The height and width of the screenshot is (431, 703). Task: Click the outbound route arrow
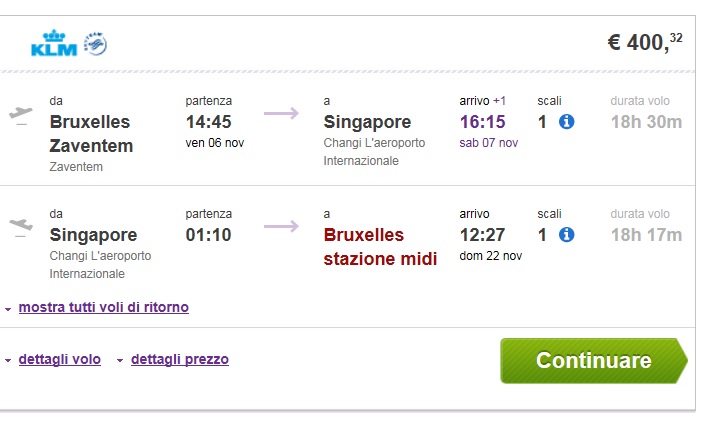coord(281,113)
